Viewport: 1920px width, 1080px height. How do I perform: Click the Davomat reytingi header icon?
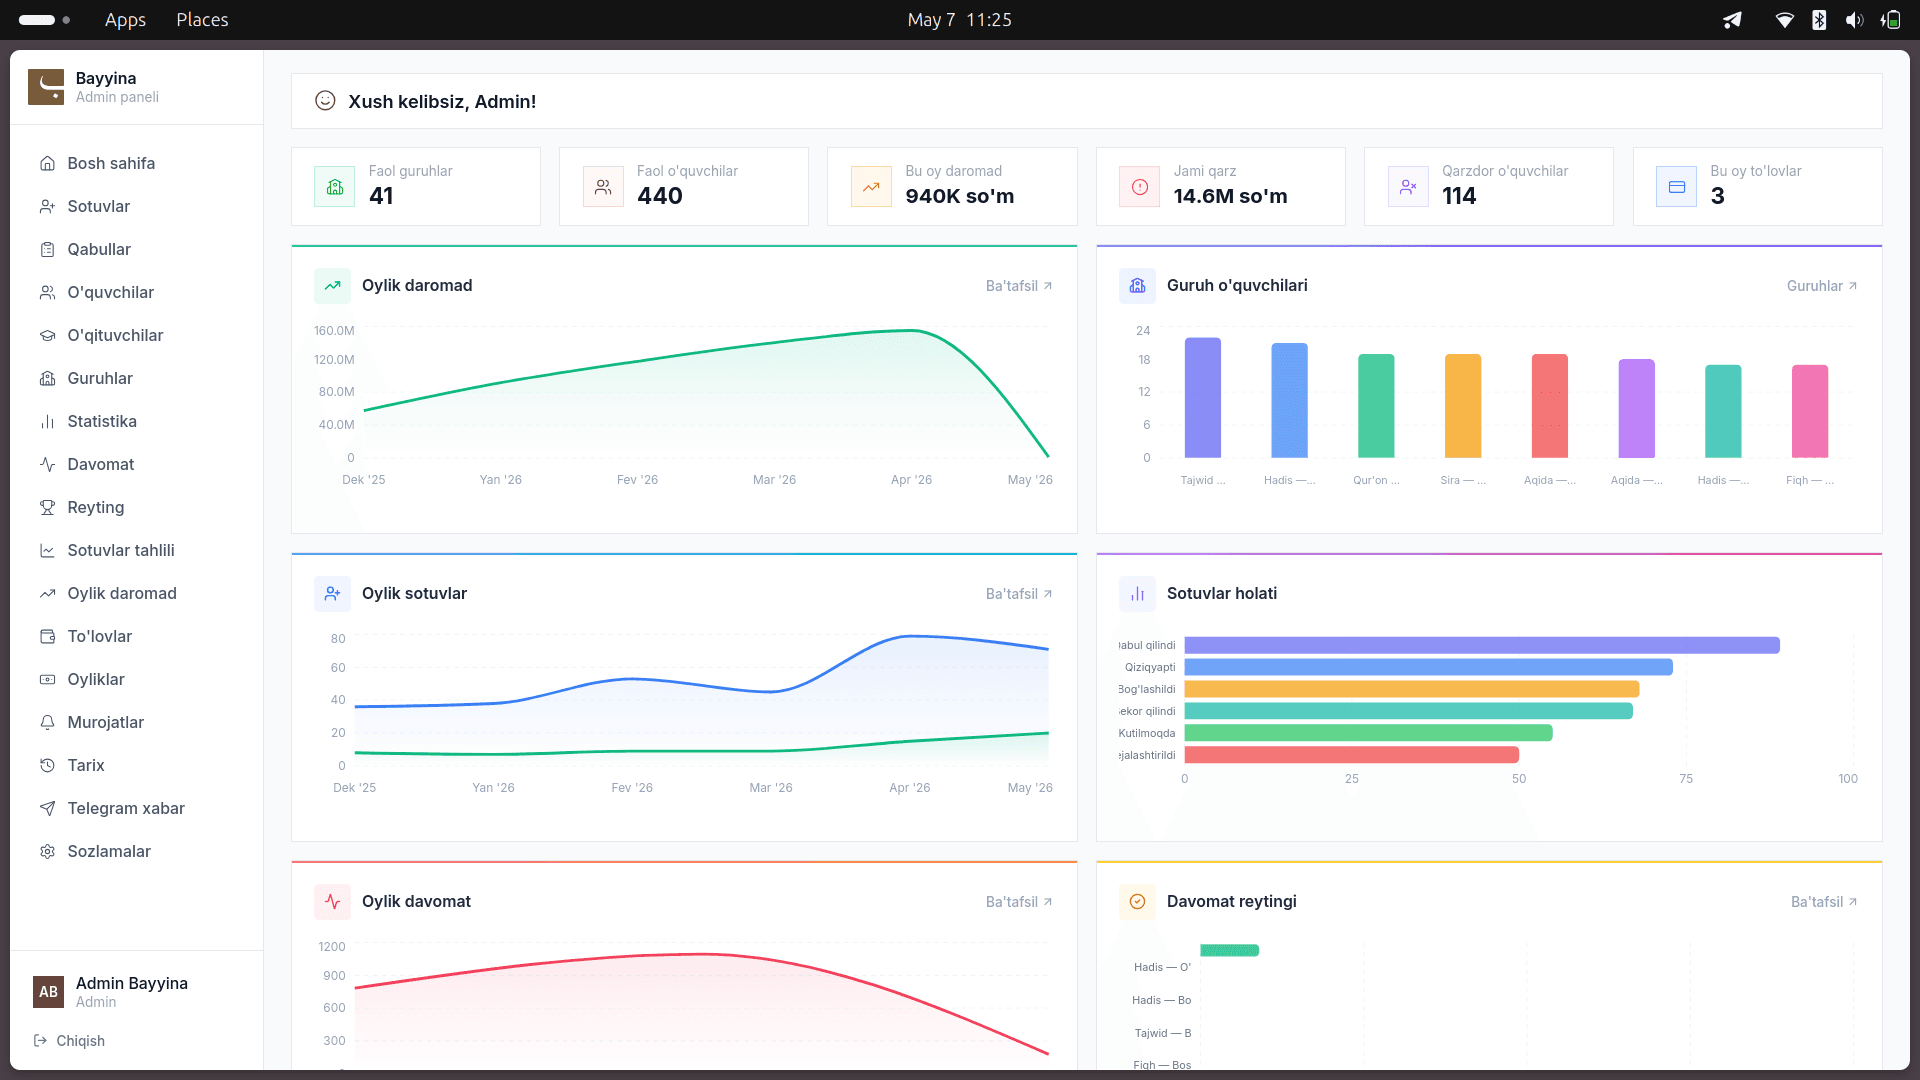click(1138, 902)
